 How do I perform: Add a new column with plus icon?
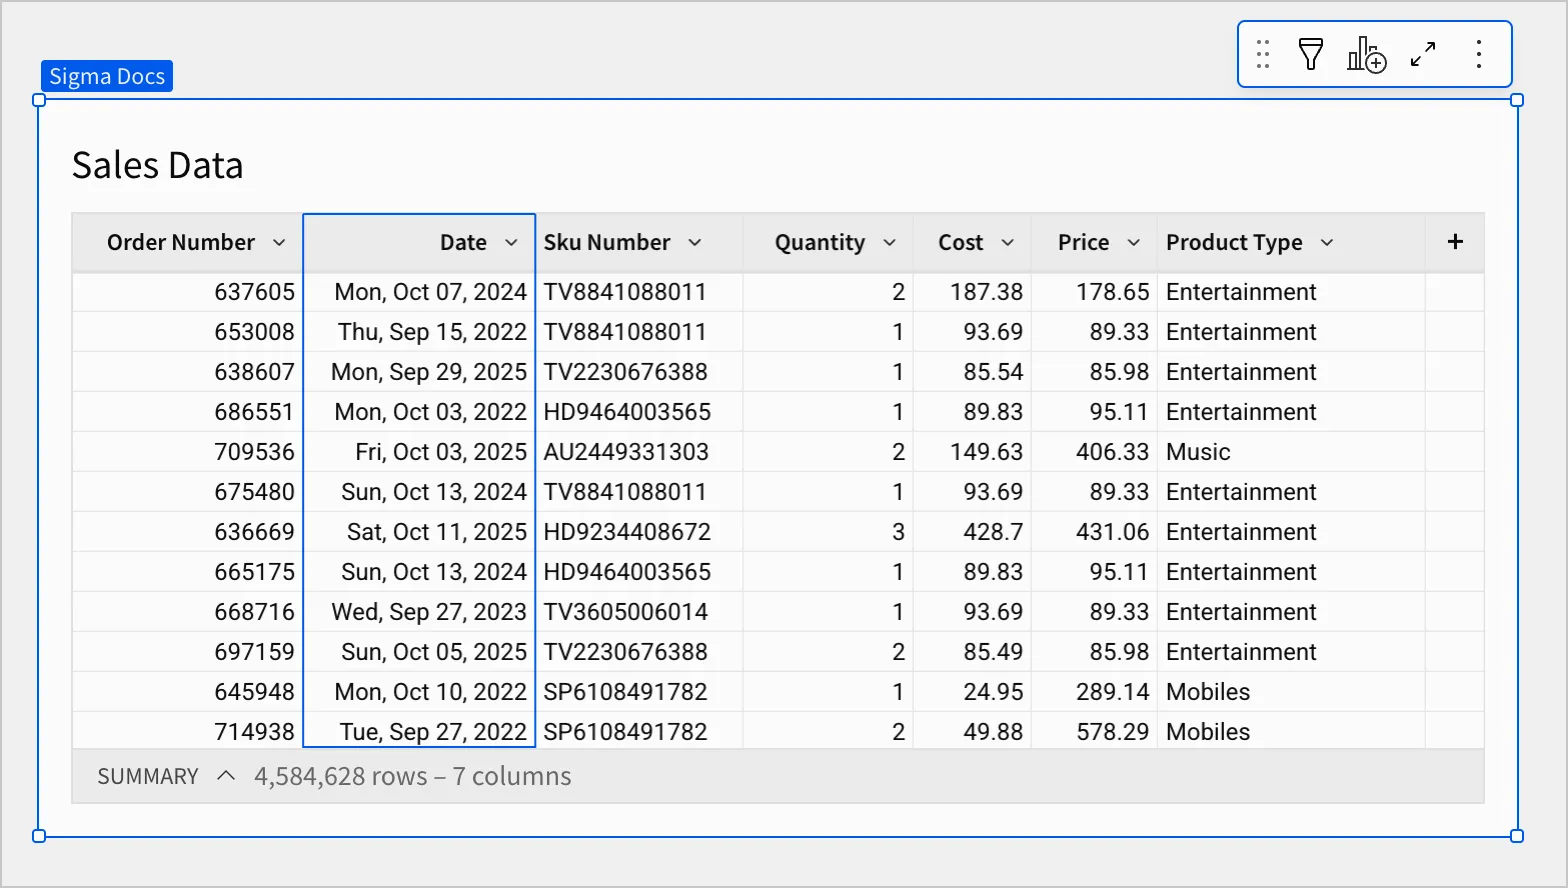(1455, 242)
